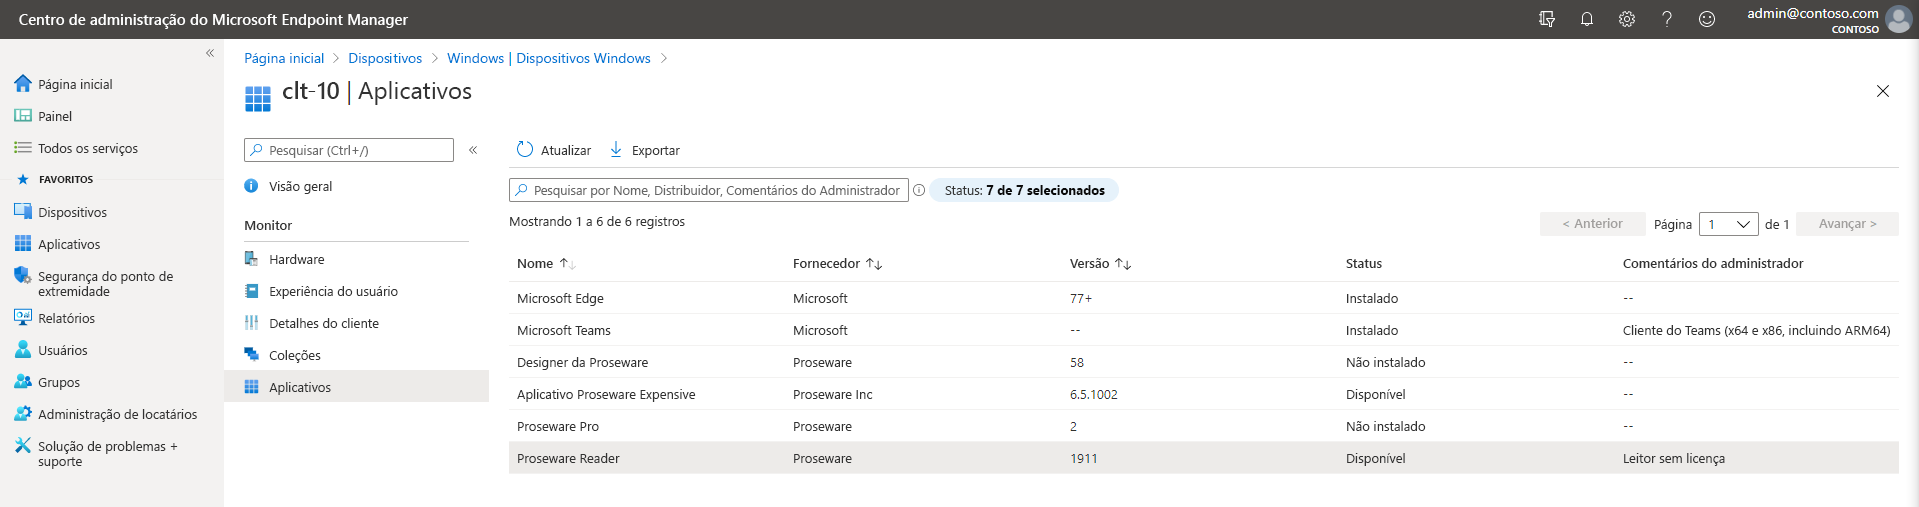
Task: Click Dispositivos breadcrumb link
Action: (x=385, y=58)
